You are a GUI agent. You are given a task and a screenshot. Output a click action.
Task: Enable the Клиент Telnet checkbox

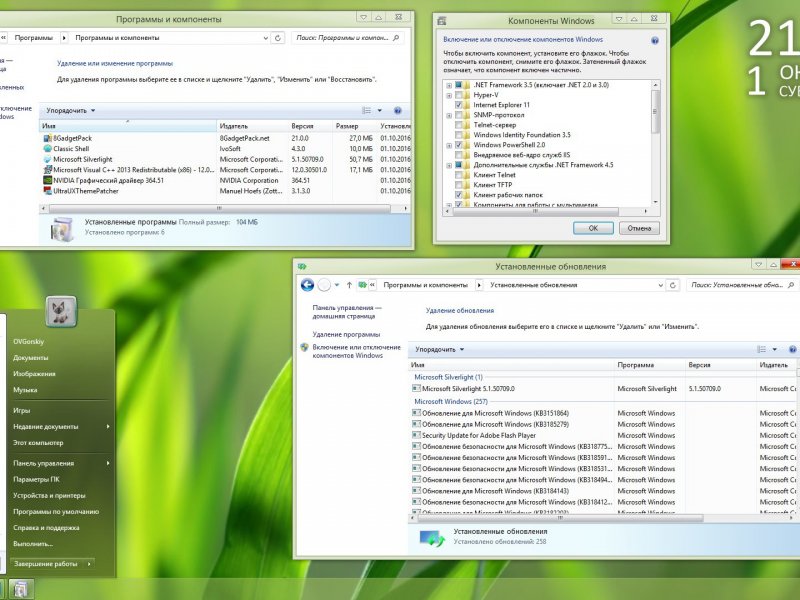[x=459, y=174]
